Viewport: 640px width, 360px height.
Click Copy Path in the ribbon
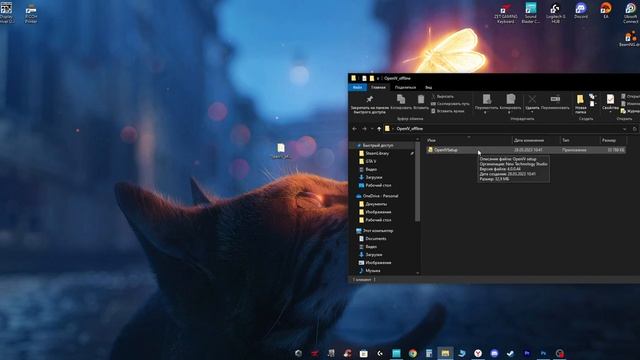(450, 104)
